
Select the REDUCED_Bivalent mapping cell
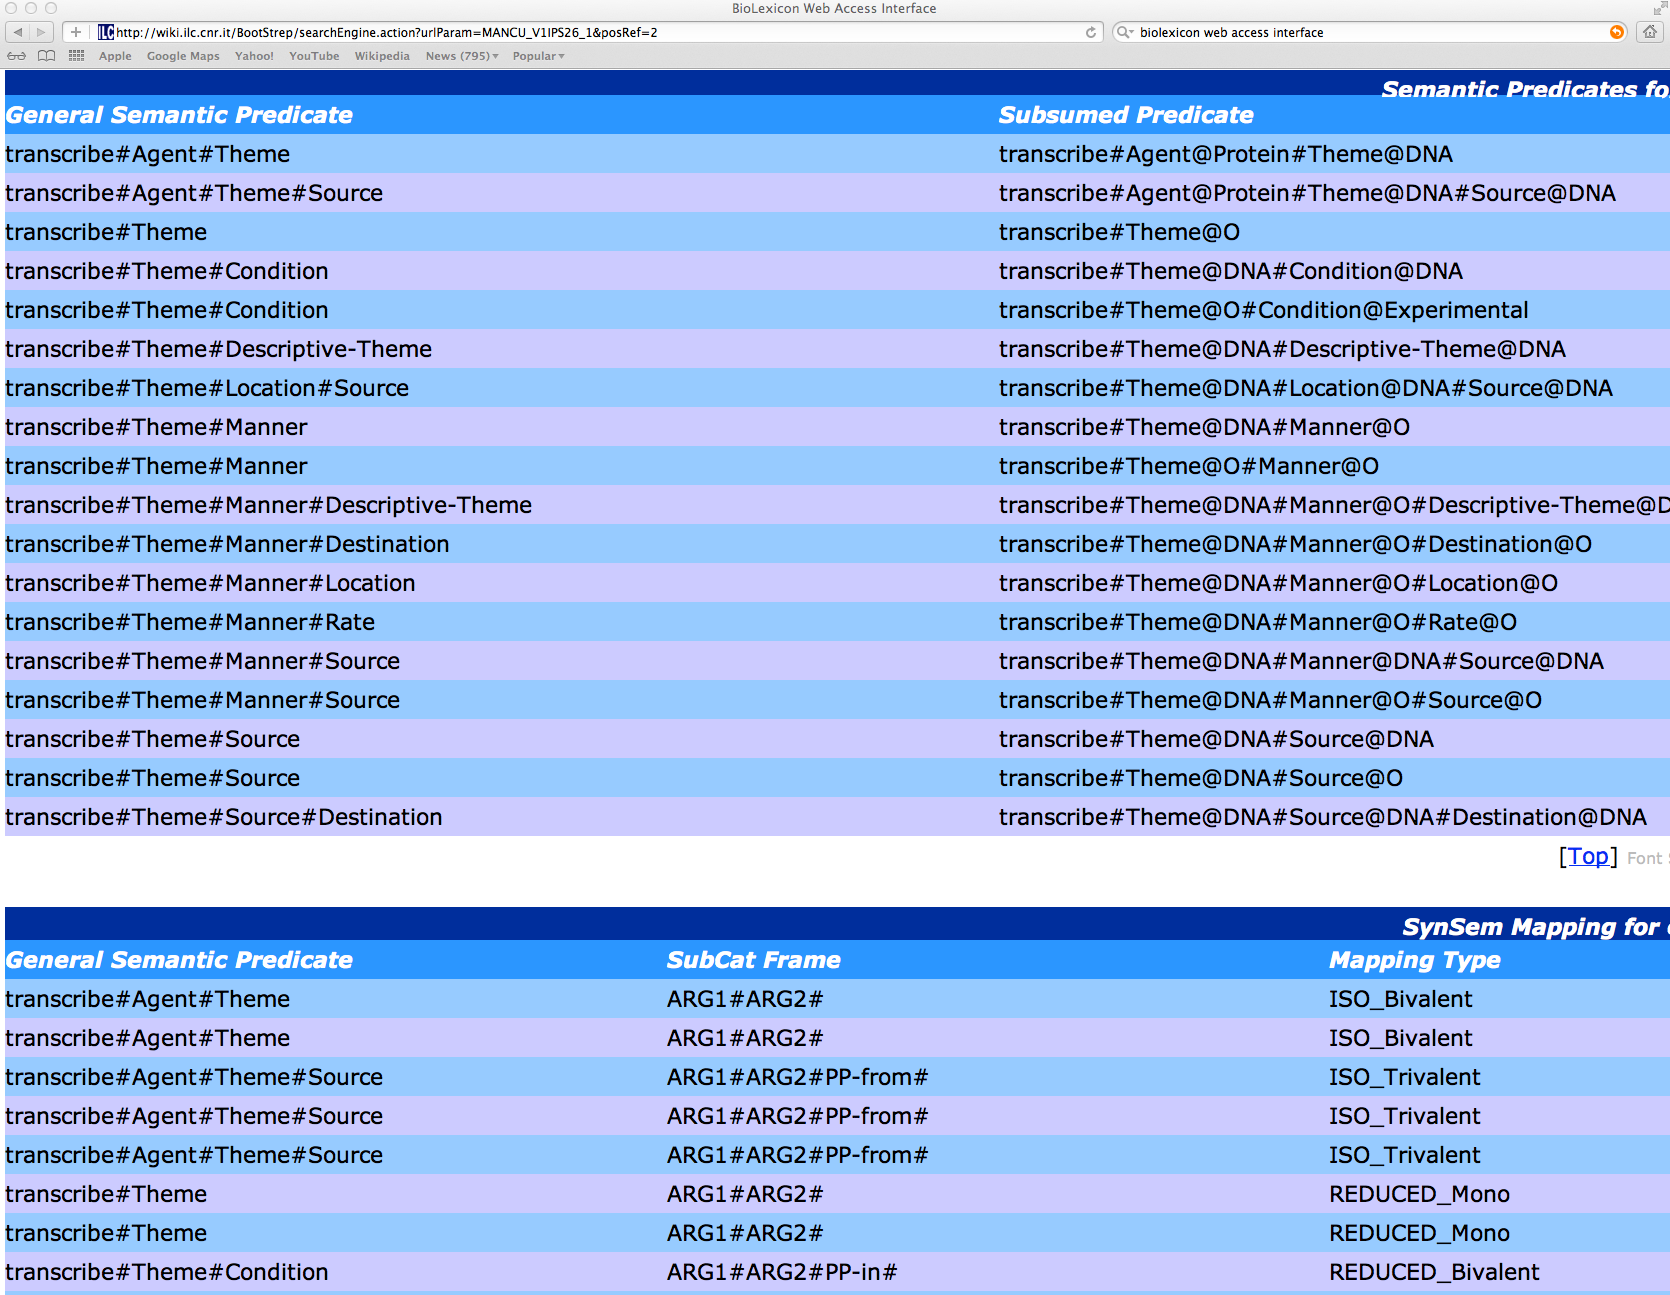(1434, 1272)
